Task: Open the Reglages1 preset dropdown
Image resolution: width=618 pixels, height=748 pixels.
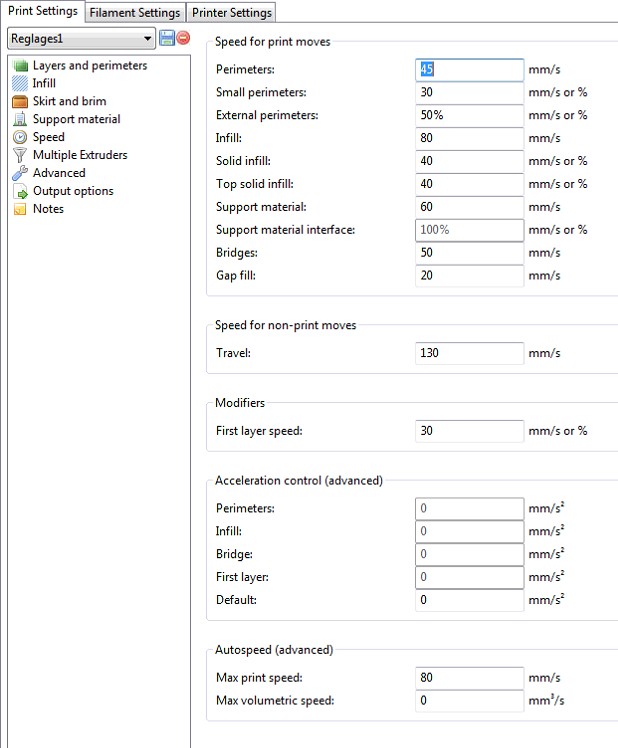Action: (81, 38)
